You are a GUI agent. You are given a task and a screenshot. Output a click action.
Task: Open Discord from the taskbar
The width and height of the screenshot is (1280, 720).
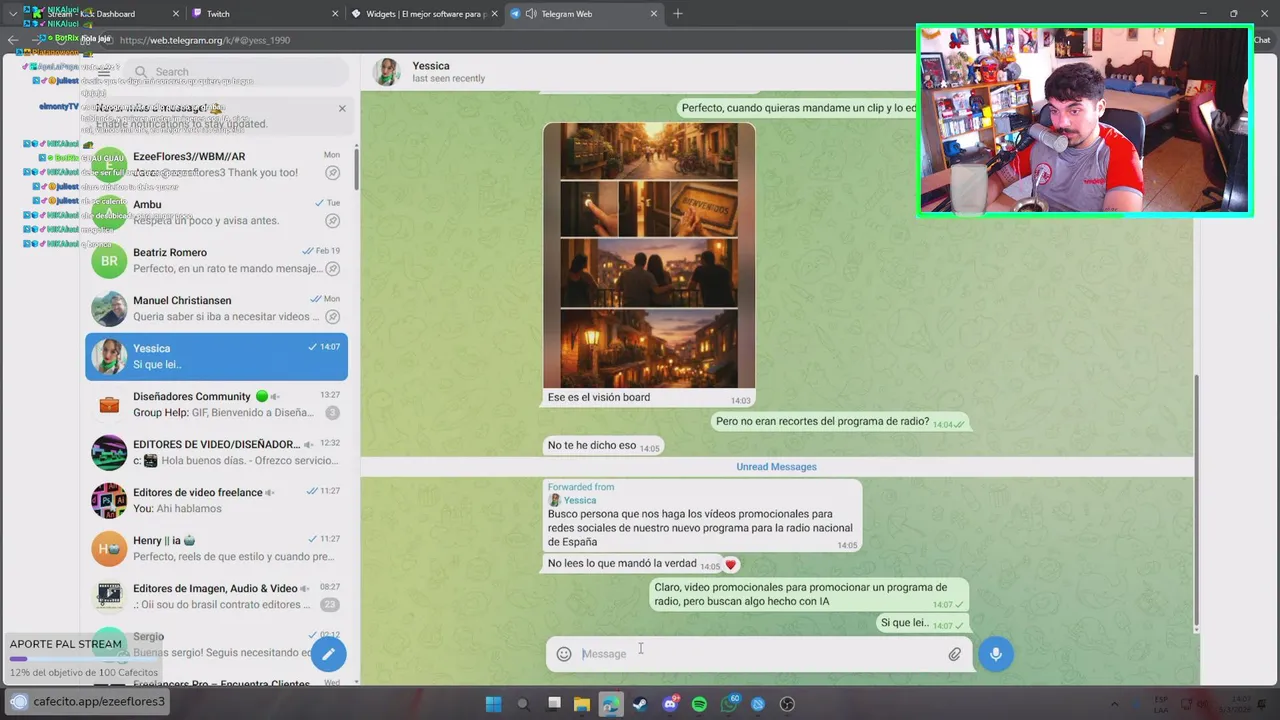point(670,704)
